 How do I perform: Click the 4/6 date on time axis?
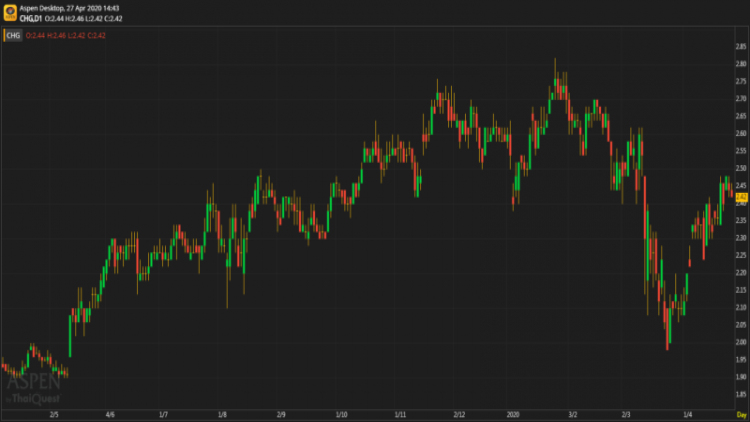pyautogui.click(x=110, y=413)
